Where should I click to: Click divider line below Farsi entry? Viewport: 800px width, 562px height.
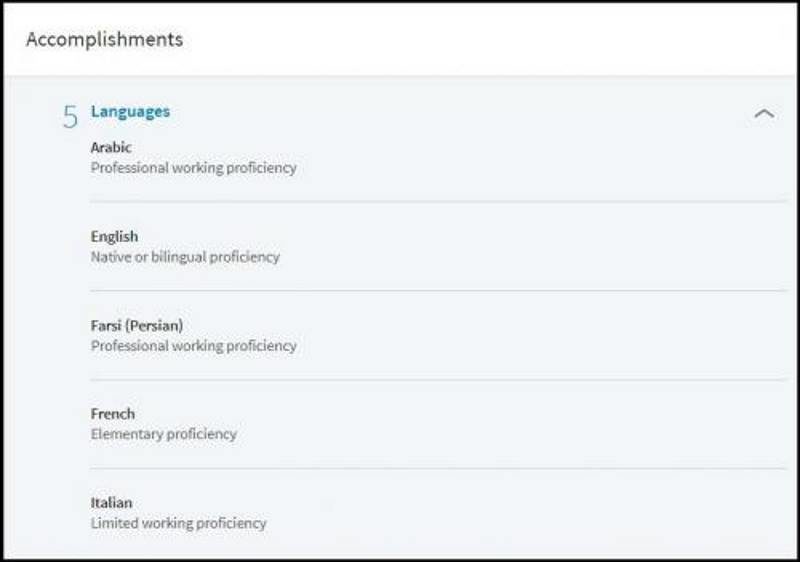coord(438,380)
